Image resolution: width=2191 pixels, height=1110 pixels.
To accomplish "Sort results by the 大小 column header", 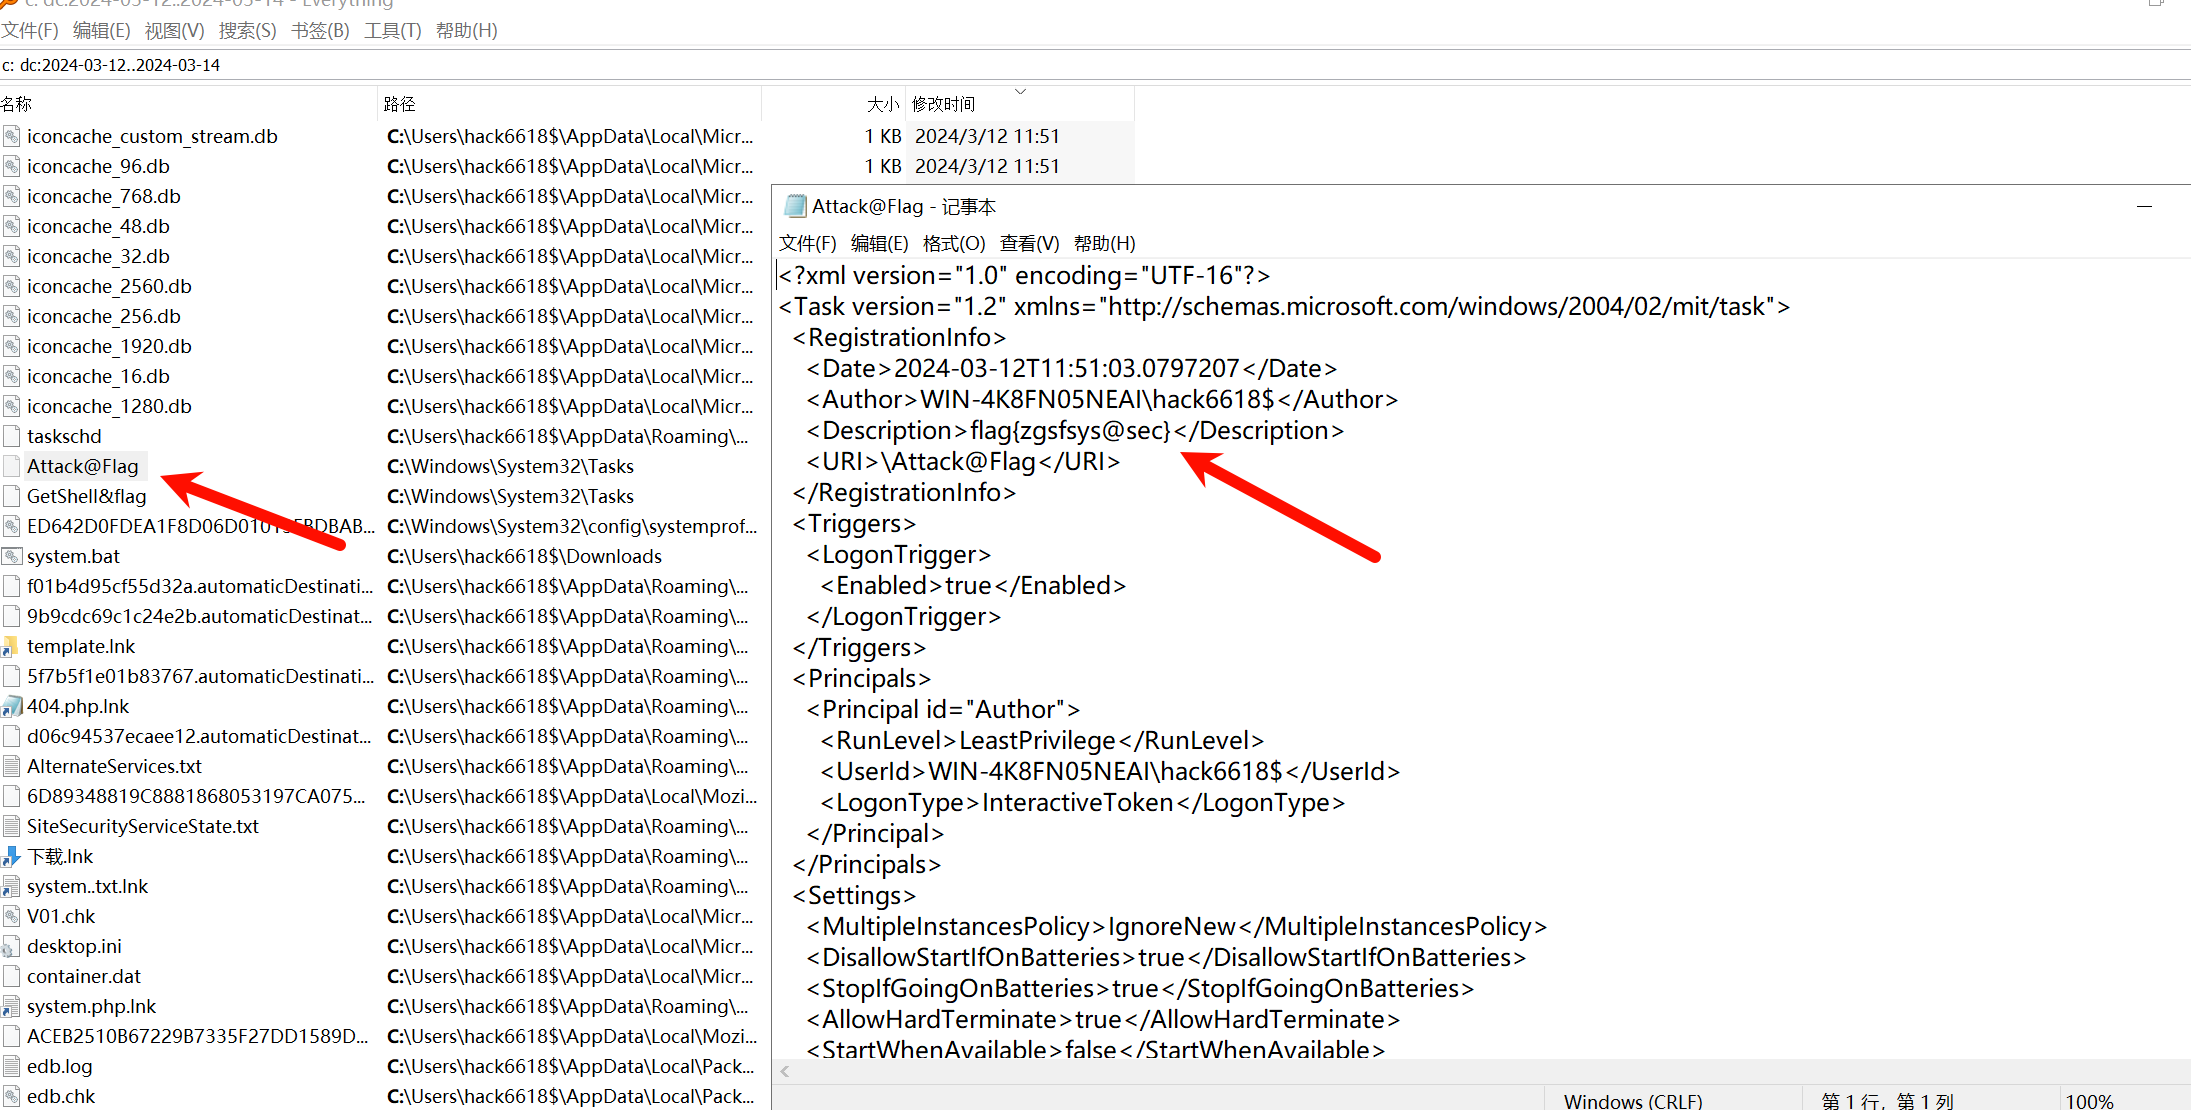I will pos(882,104).
